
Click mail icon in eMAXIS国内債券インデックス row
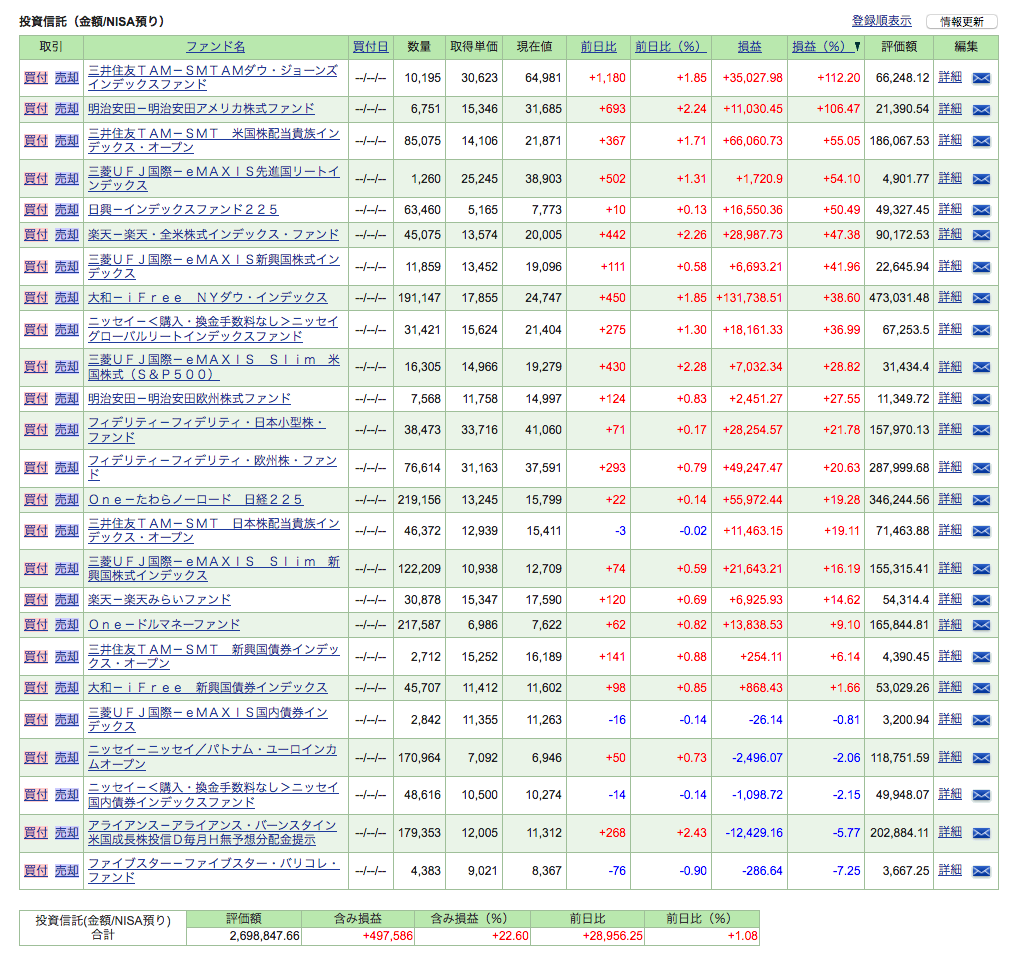[981, 720]
